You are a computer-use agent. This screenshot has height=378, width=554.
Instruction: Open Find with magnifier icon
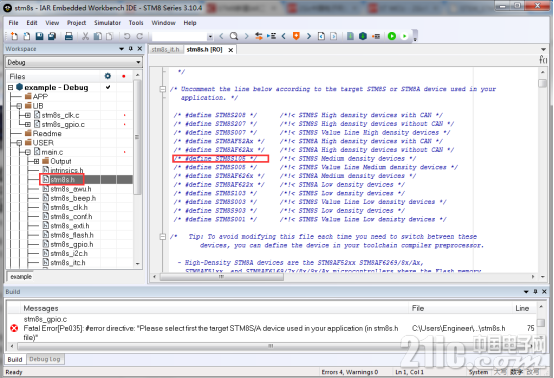(234, 36)
